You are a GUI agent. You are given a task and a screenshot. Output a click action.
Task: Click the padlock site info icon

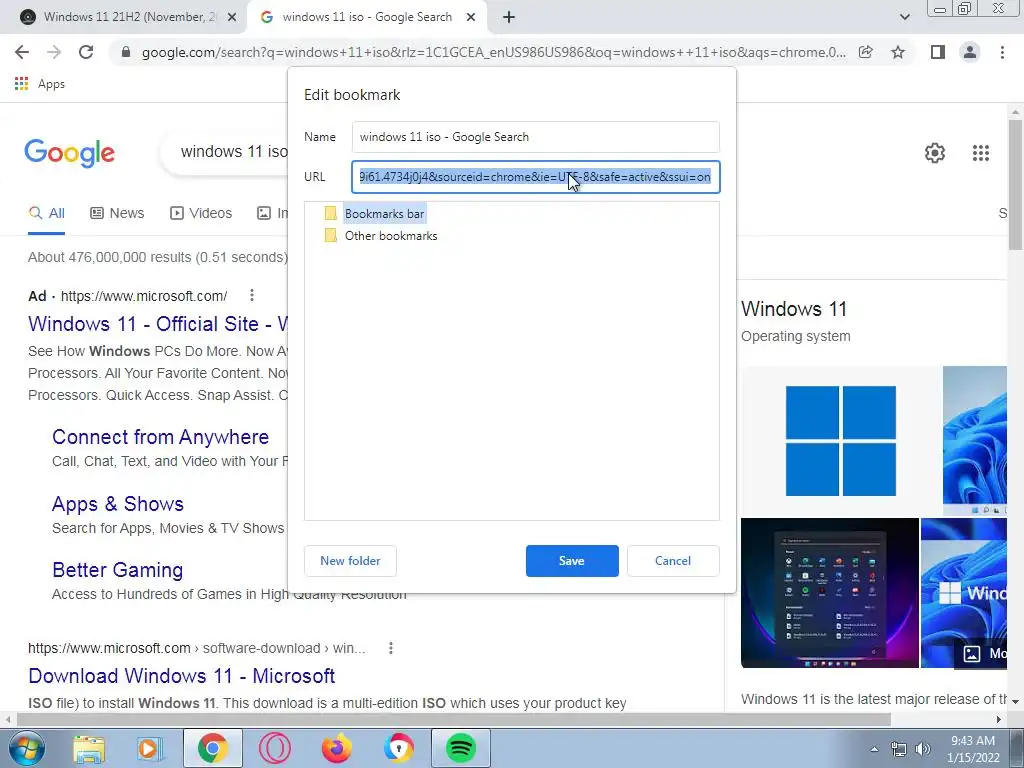pos(126,52)
